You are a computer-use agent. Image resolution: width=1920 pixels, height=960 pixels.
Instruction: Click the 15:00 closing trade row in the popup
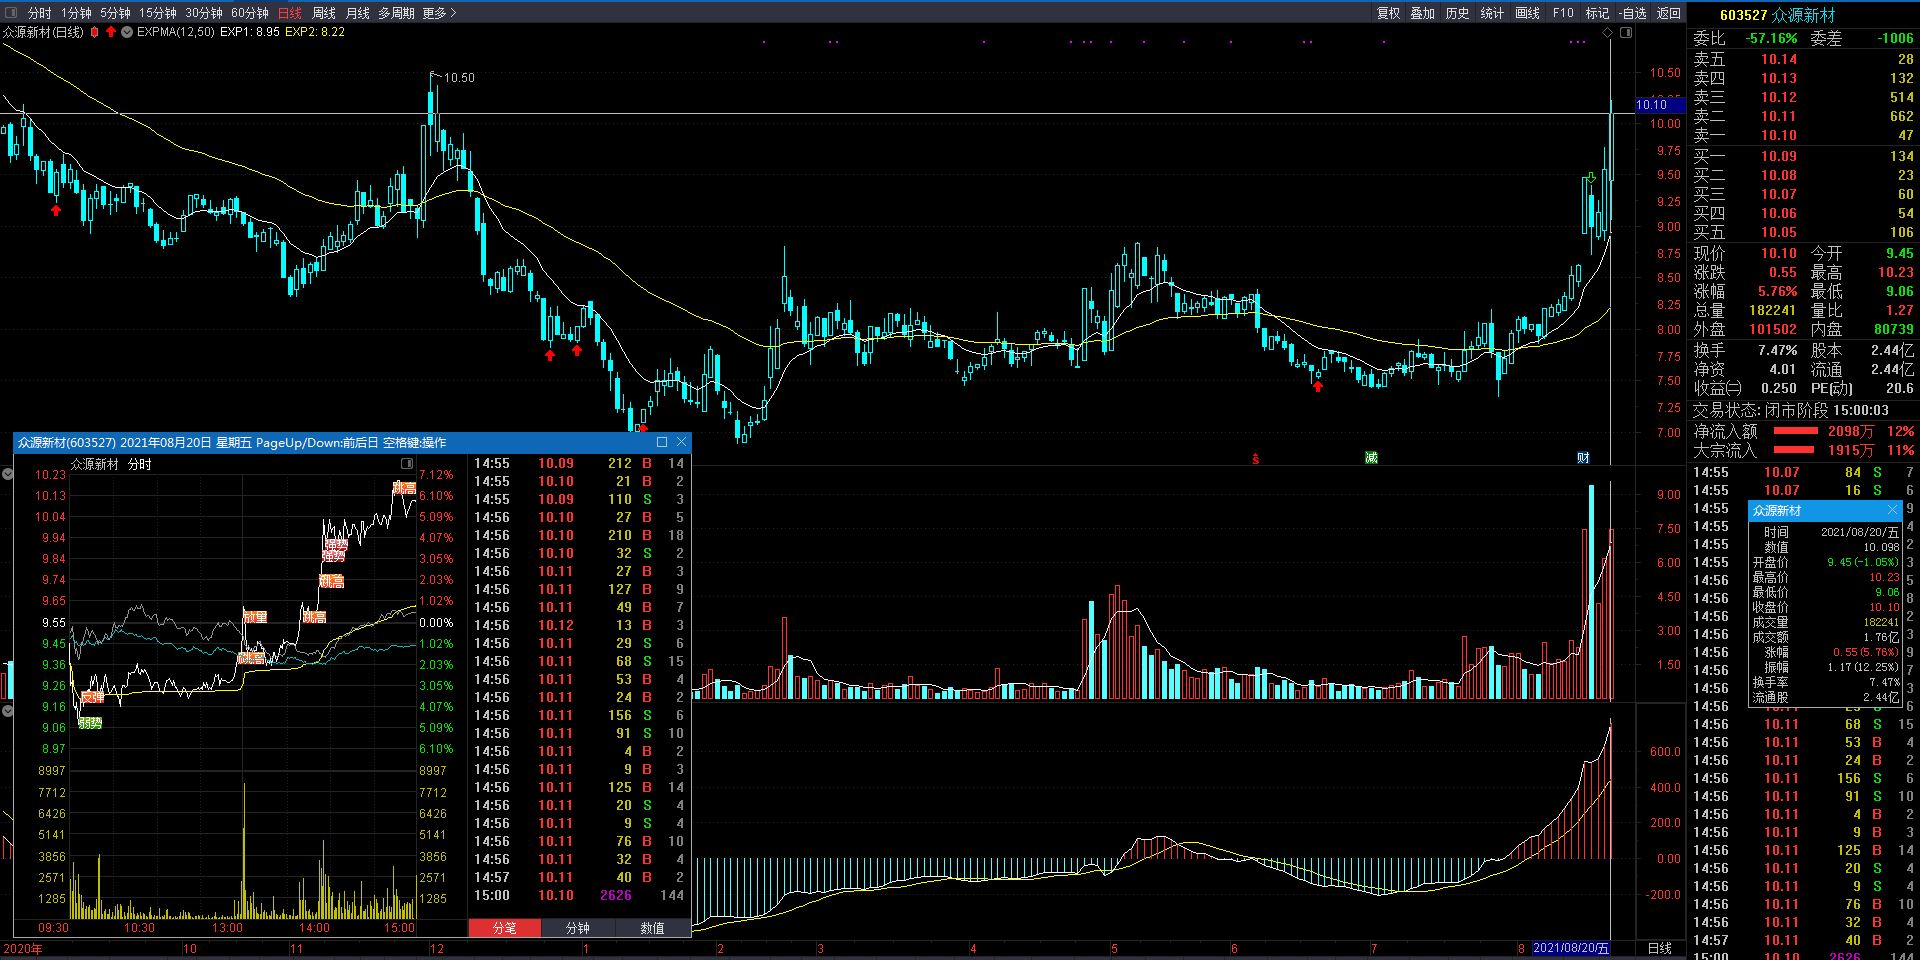coord(580,895)
